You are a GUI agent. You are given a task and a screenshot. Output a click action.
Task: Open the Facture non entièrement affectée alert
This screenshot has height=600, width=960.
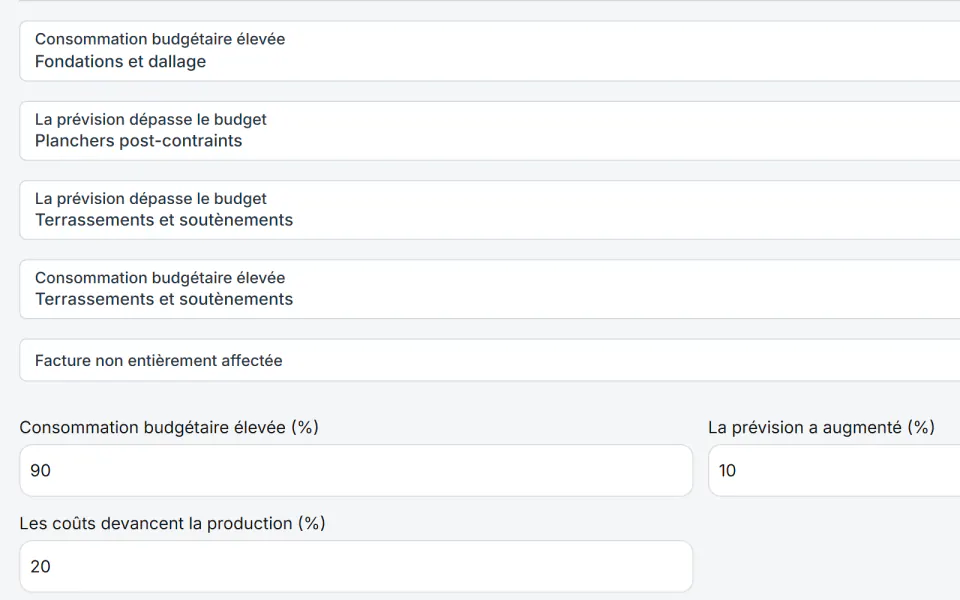(490, 360)
